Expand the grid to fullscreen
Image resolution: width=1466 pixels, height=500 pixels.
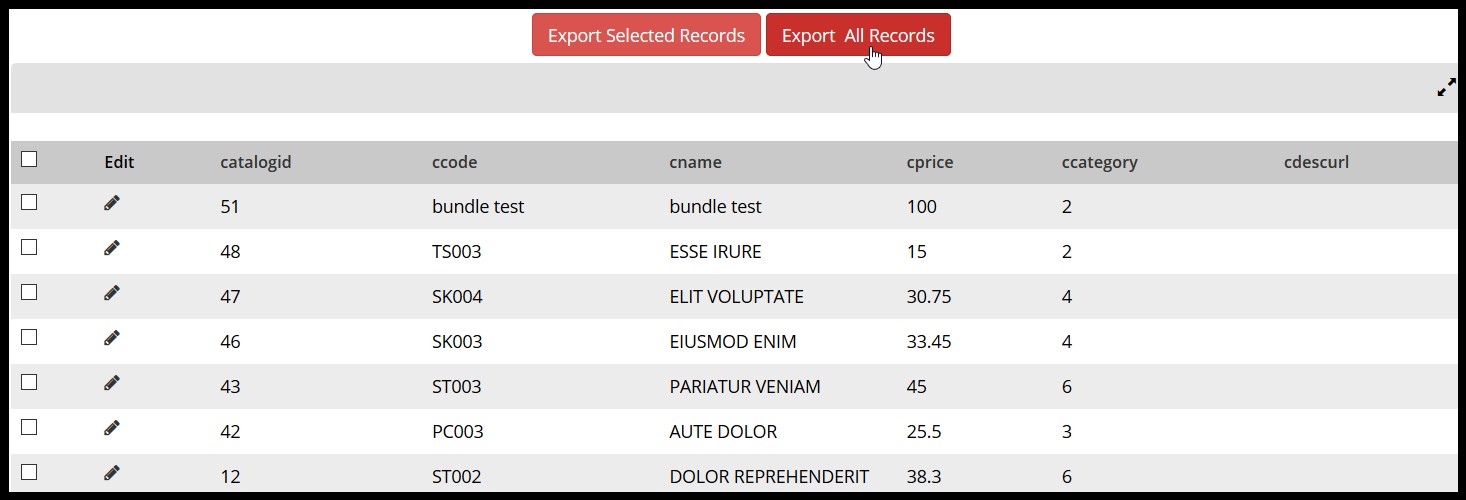(1446, 88)
